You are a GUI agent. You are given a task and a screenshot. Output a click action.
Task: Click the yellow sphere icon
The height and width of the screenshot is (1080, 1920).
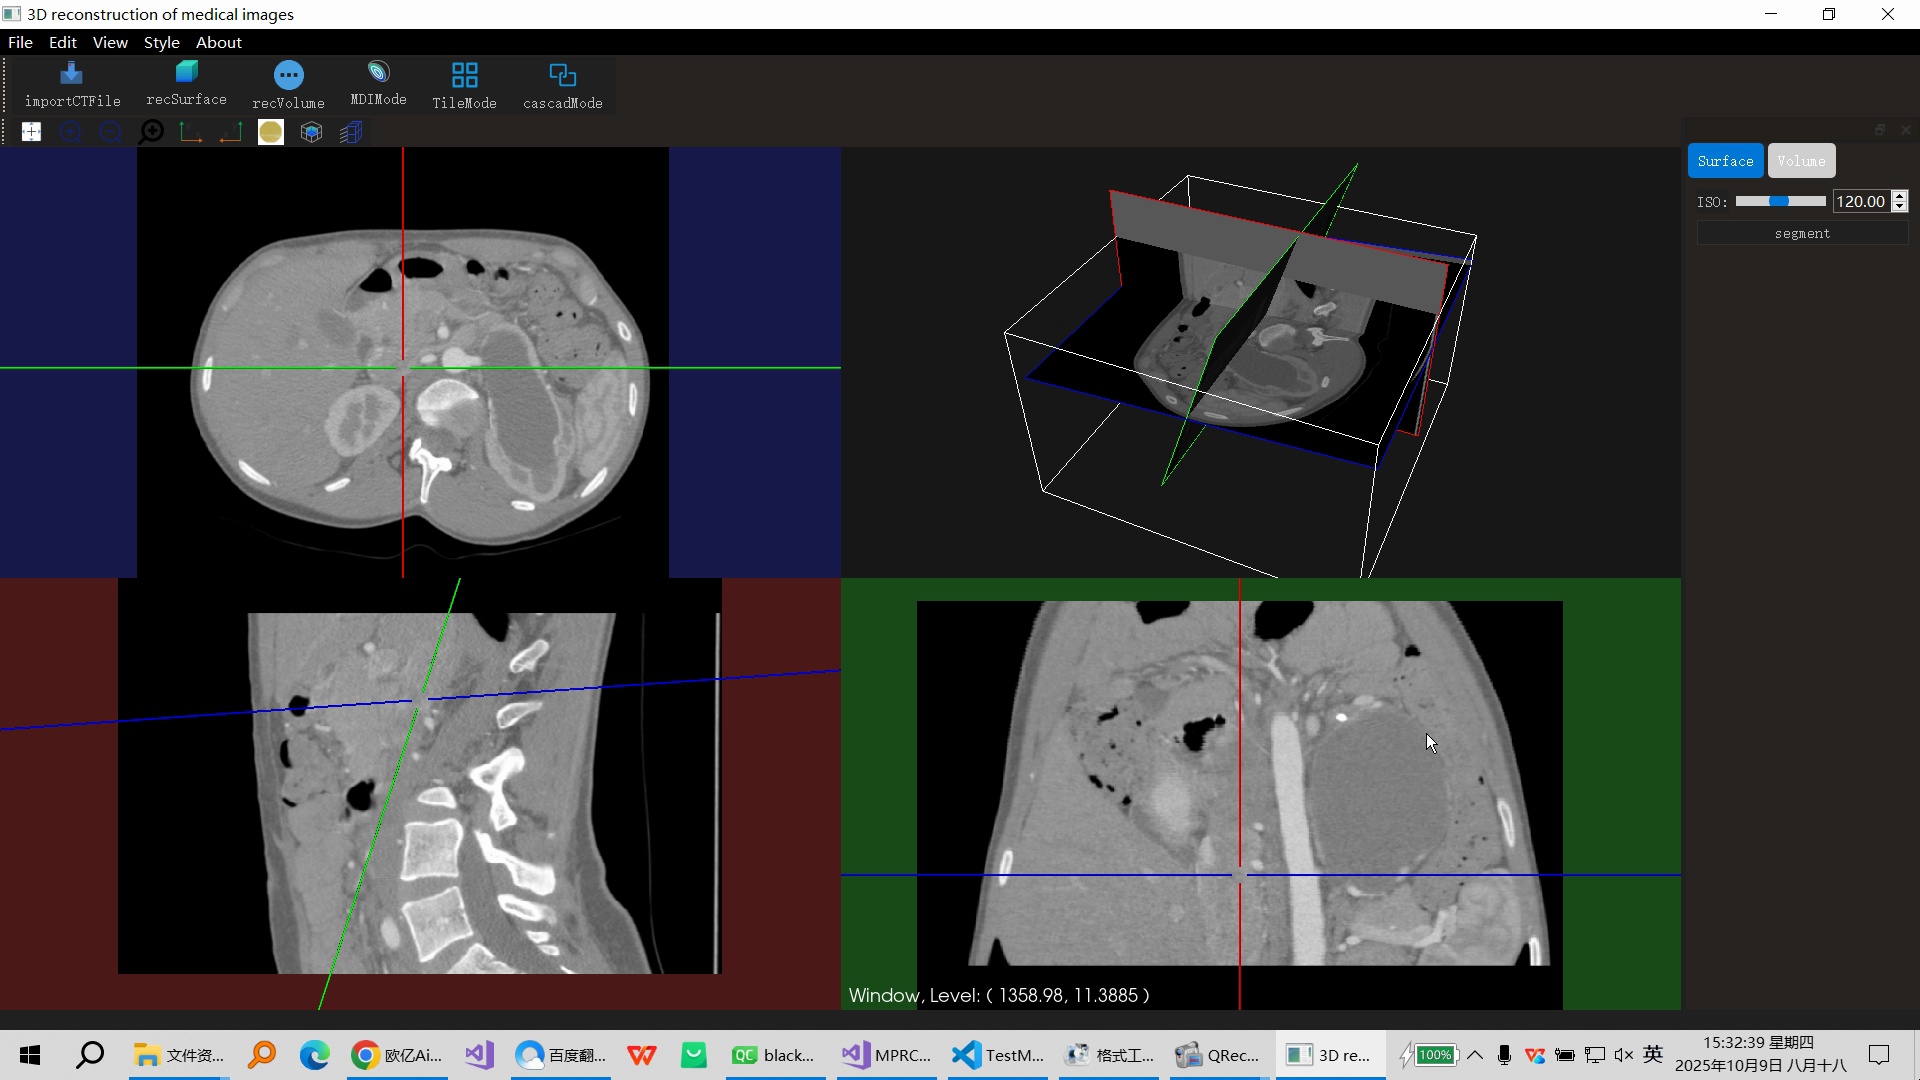[271, 132]
